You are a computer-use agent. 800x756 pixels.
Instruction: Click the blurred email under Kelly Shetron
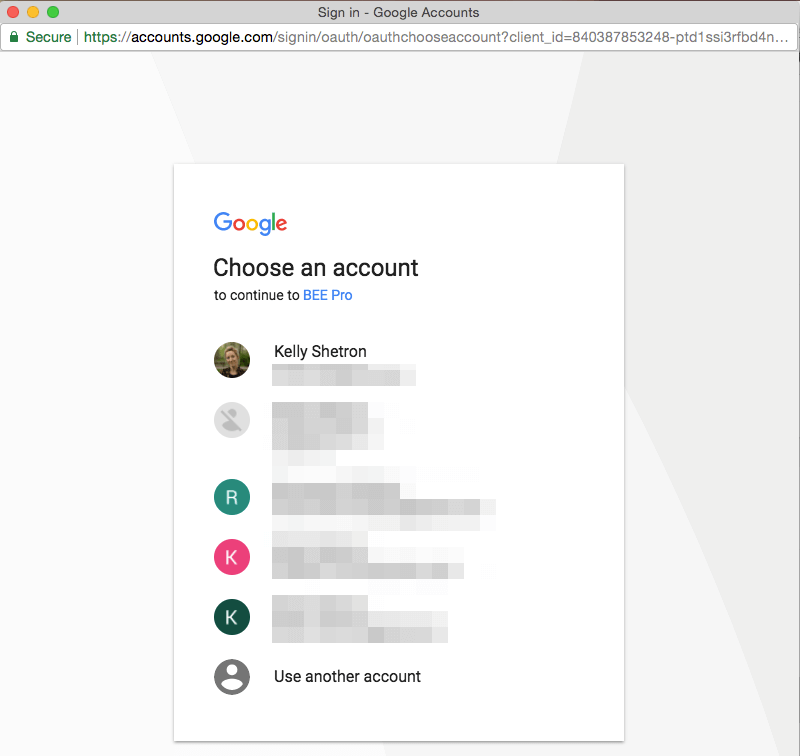344,375
